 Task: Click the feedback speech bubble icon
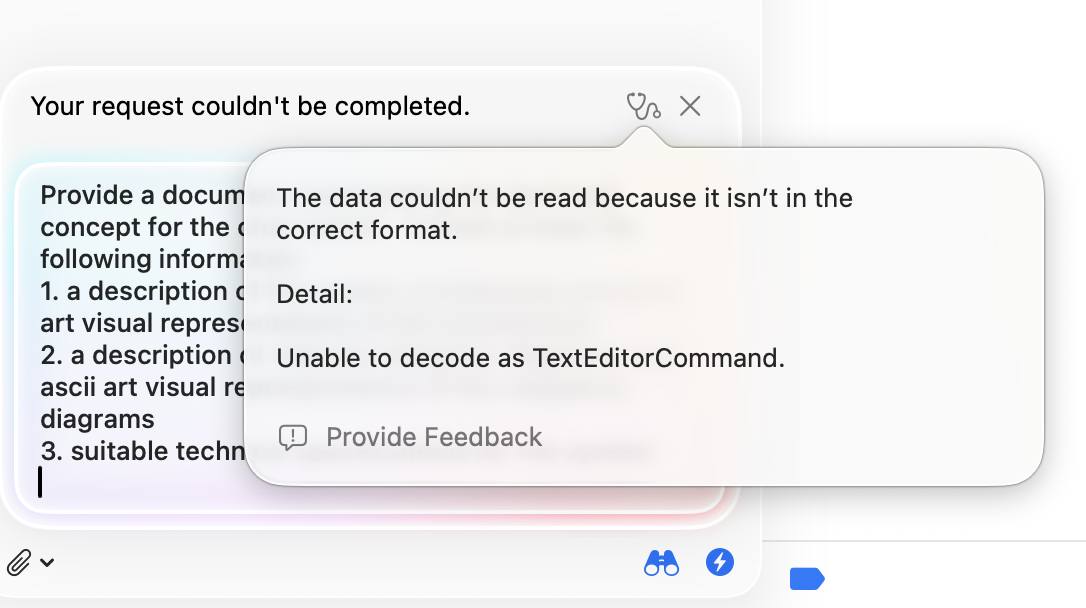point(293,437)
